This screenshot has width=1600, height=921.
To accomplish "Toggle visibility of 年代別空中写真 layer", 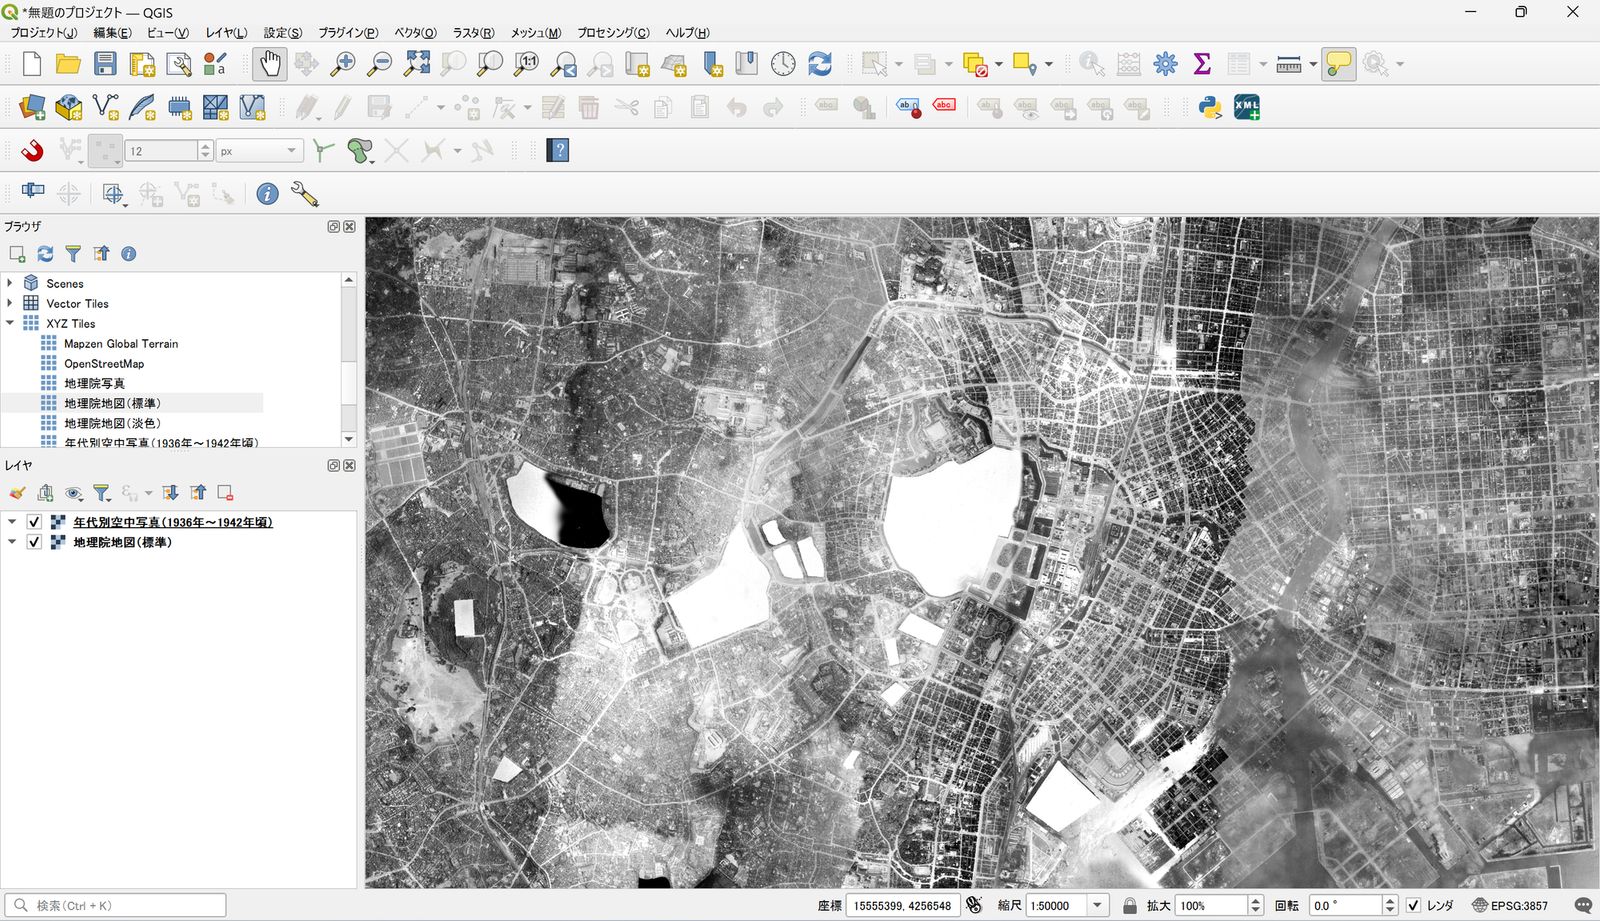I will (x=34, y=522).
